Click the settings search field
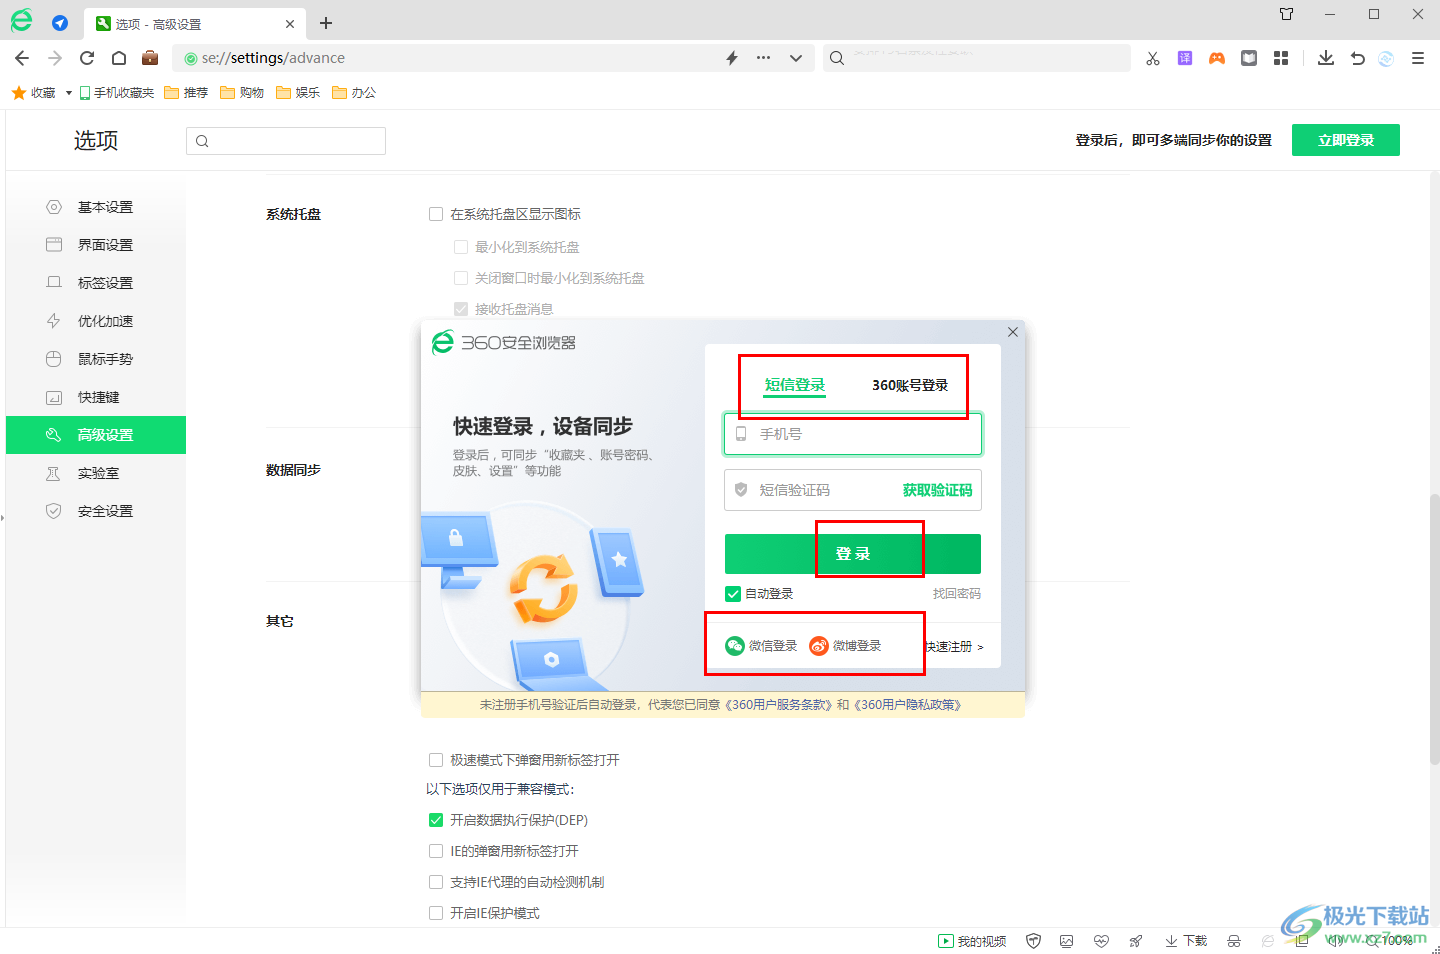This screenshot has height=954, width=1440. tap(286, 141)
